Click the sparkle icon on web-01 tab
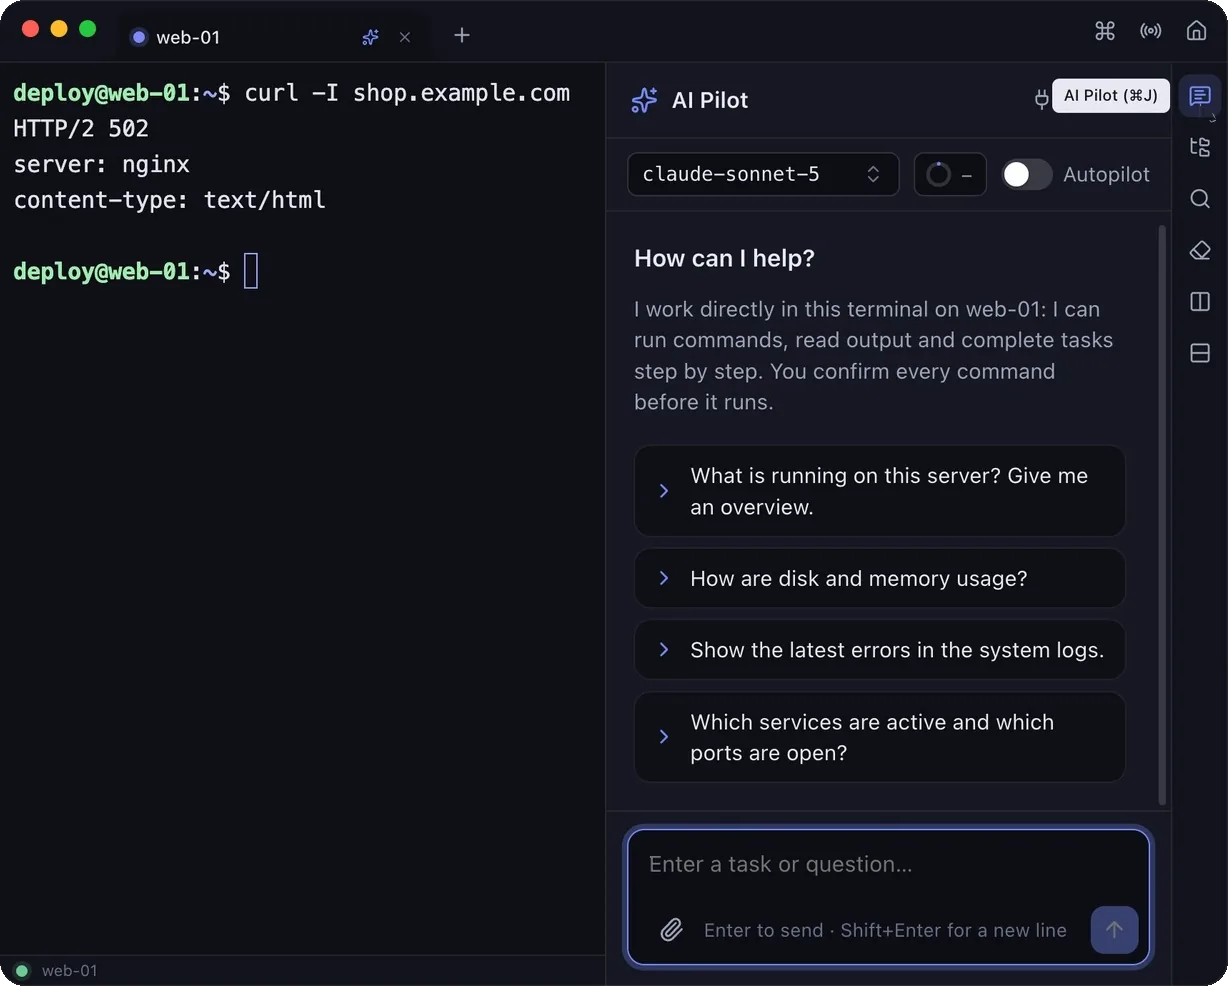Viewport: 1228px width, 986px height. point(370,37)
